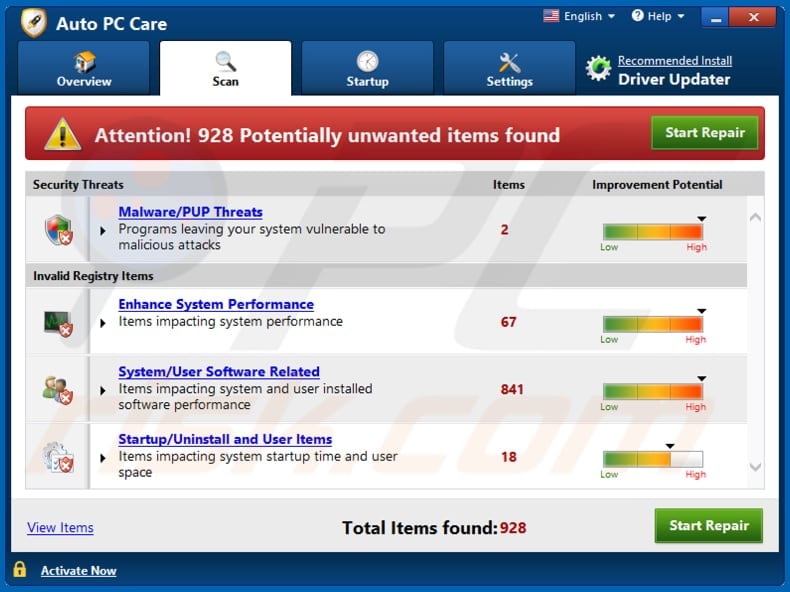Expand the System/User Software Related row arrow

(103, 390)
